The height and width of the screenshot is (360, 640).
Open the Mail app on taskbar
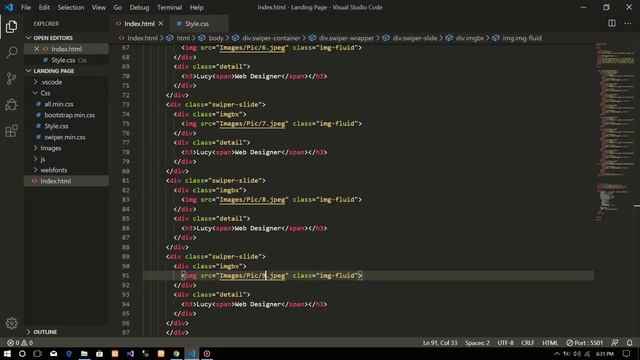coord(53,354)
